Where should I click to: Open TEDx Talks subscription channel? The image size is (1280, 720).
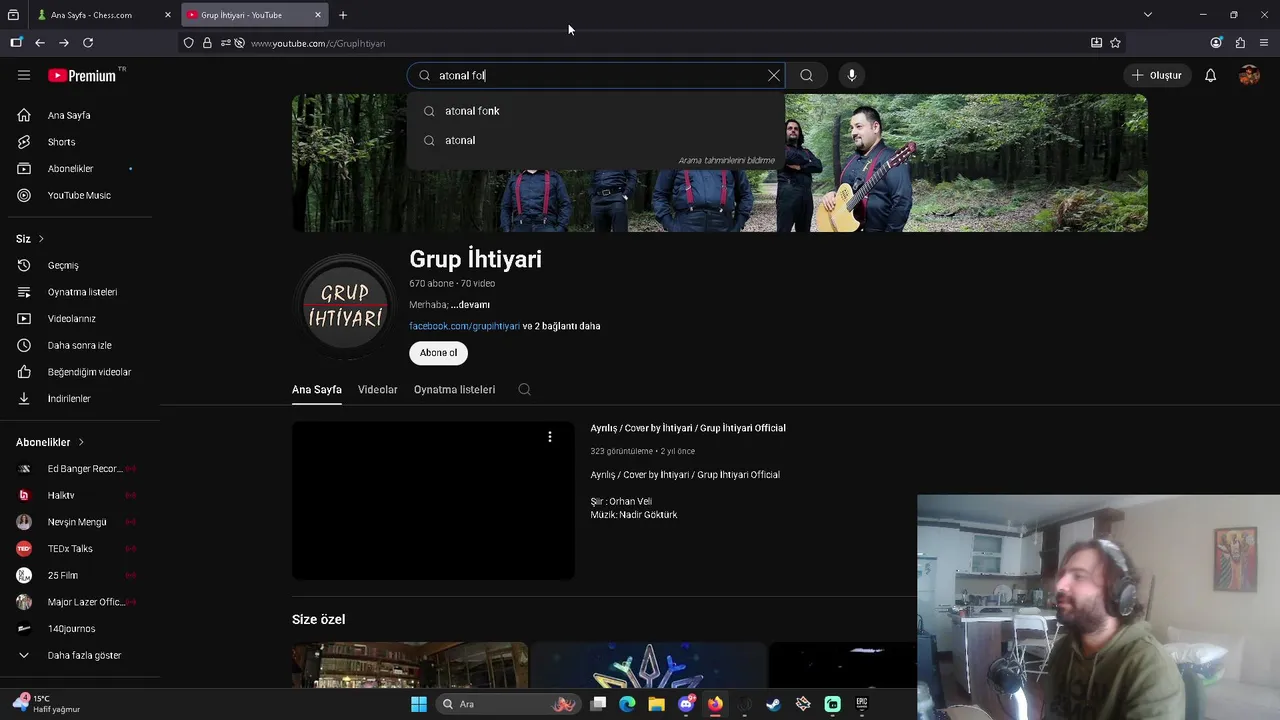coord(80,548)
